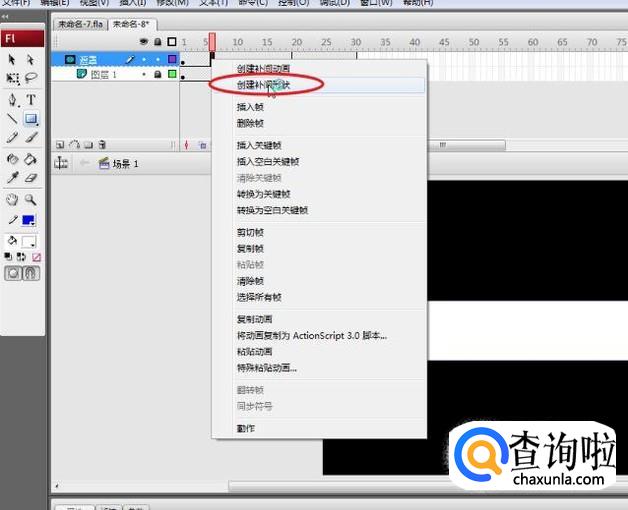Select 删除帧 menu entry
The width and height of the screenshot is (628, 510).
(x=250, y=123)
